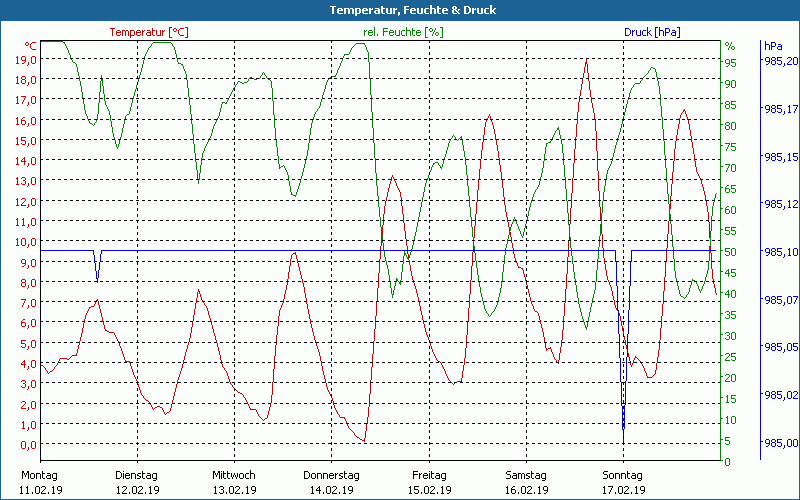Click the Montag 11.02.19 date label

(x=40, y=482)
